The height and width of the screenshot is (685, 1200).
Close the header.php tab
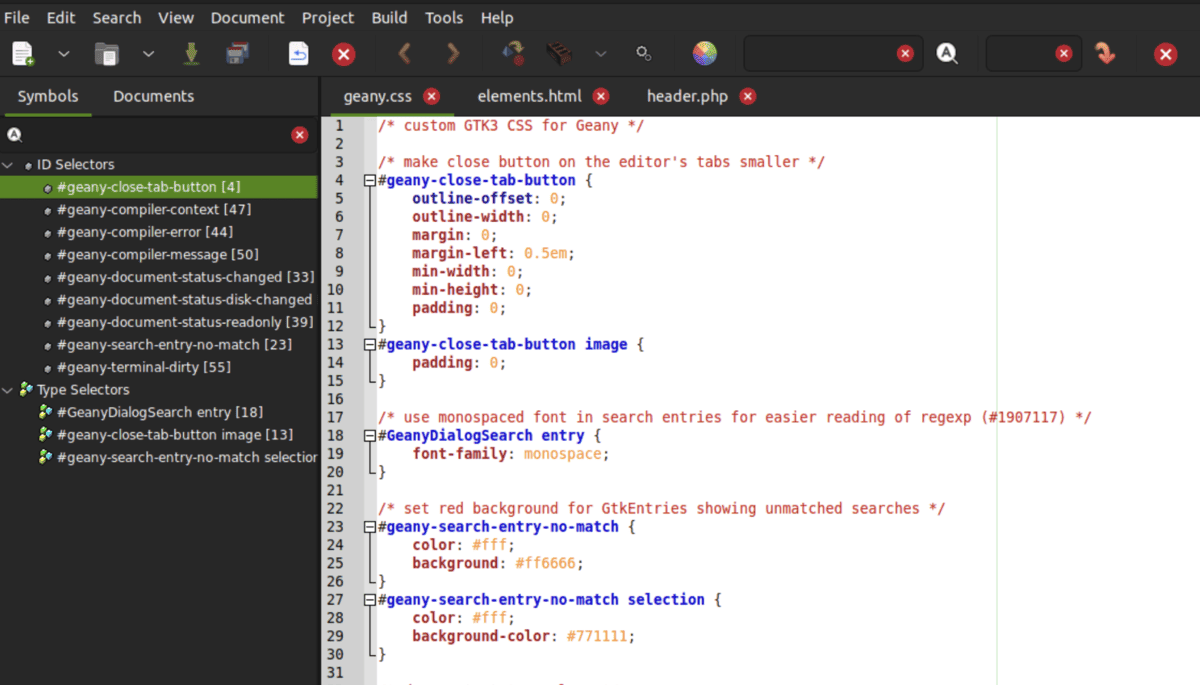(x=748, y=96)
